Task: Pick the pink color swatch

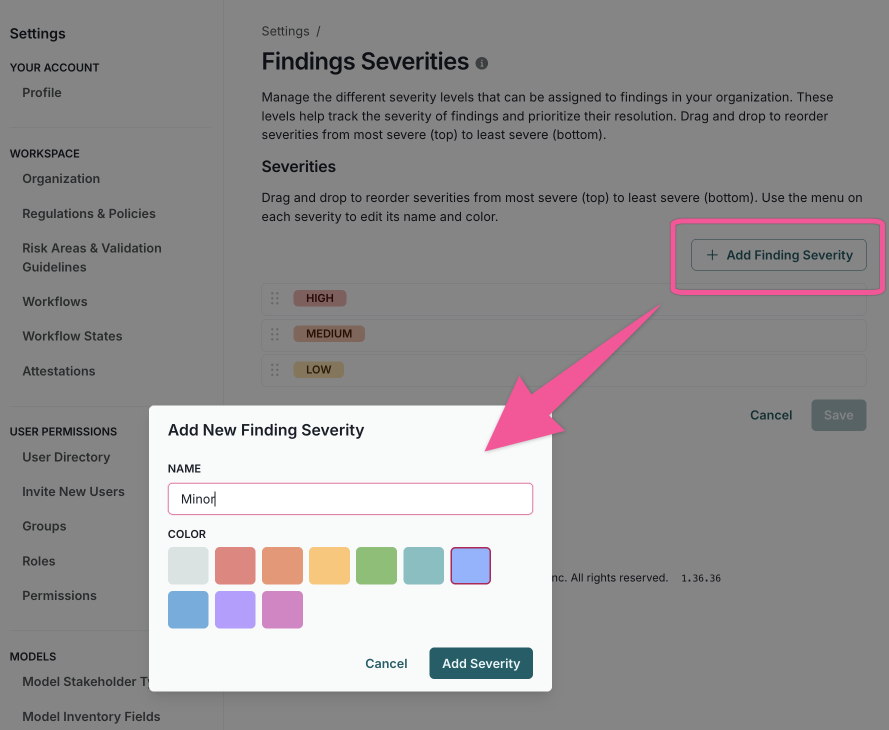Action: pyautogui.click(x=282, y=609)
